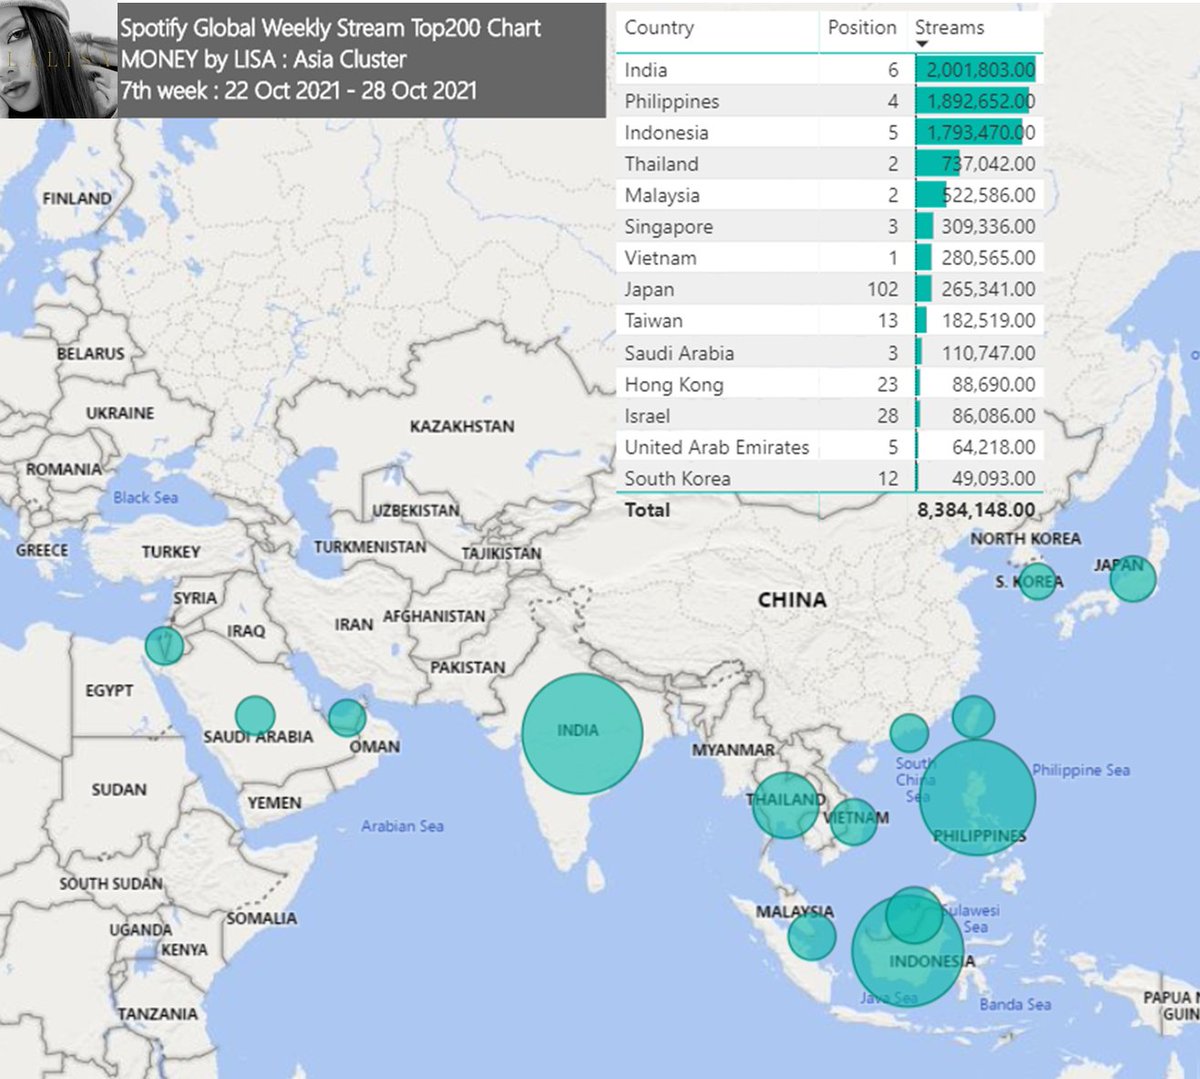Select the streams value 86,086.00
Screen dimensions: 1200x1079
994,416
